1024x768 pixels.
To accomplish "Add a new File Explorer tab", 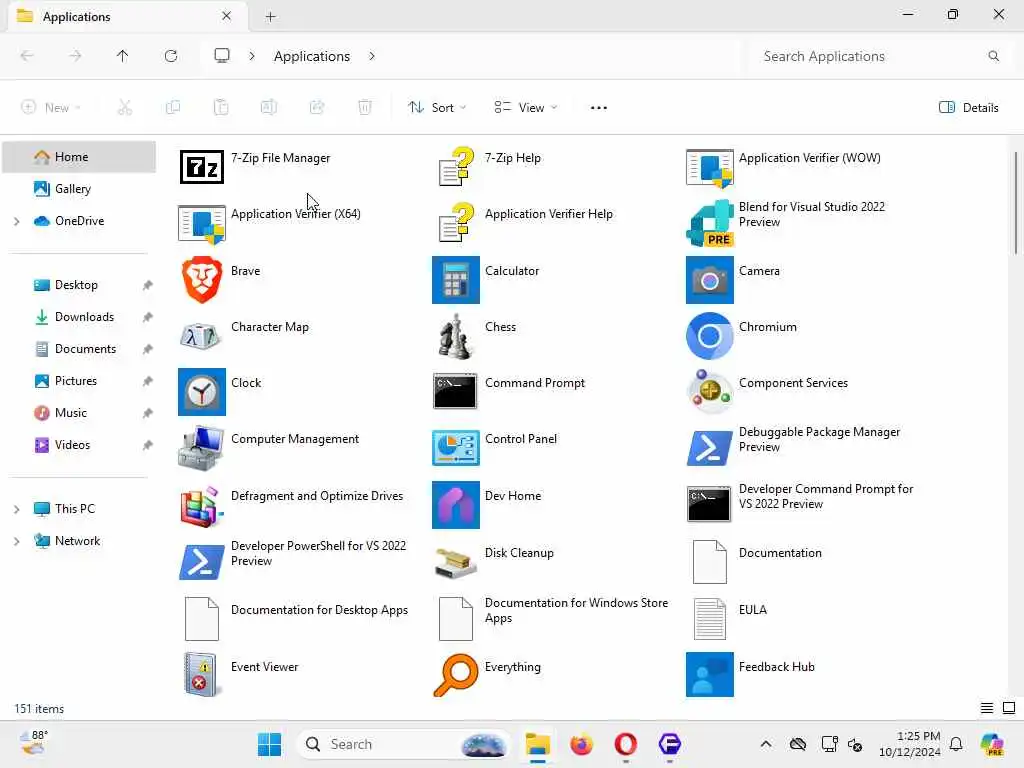I will click(x=270, y=17).
